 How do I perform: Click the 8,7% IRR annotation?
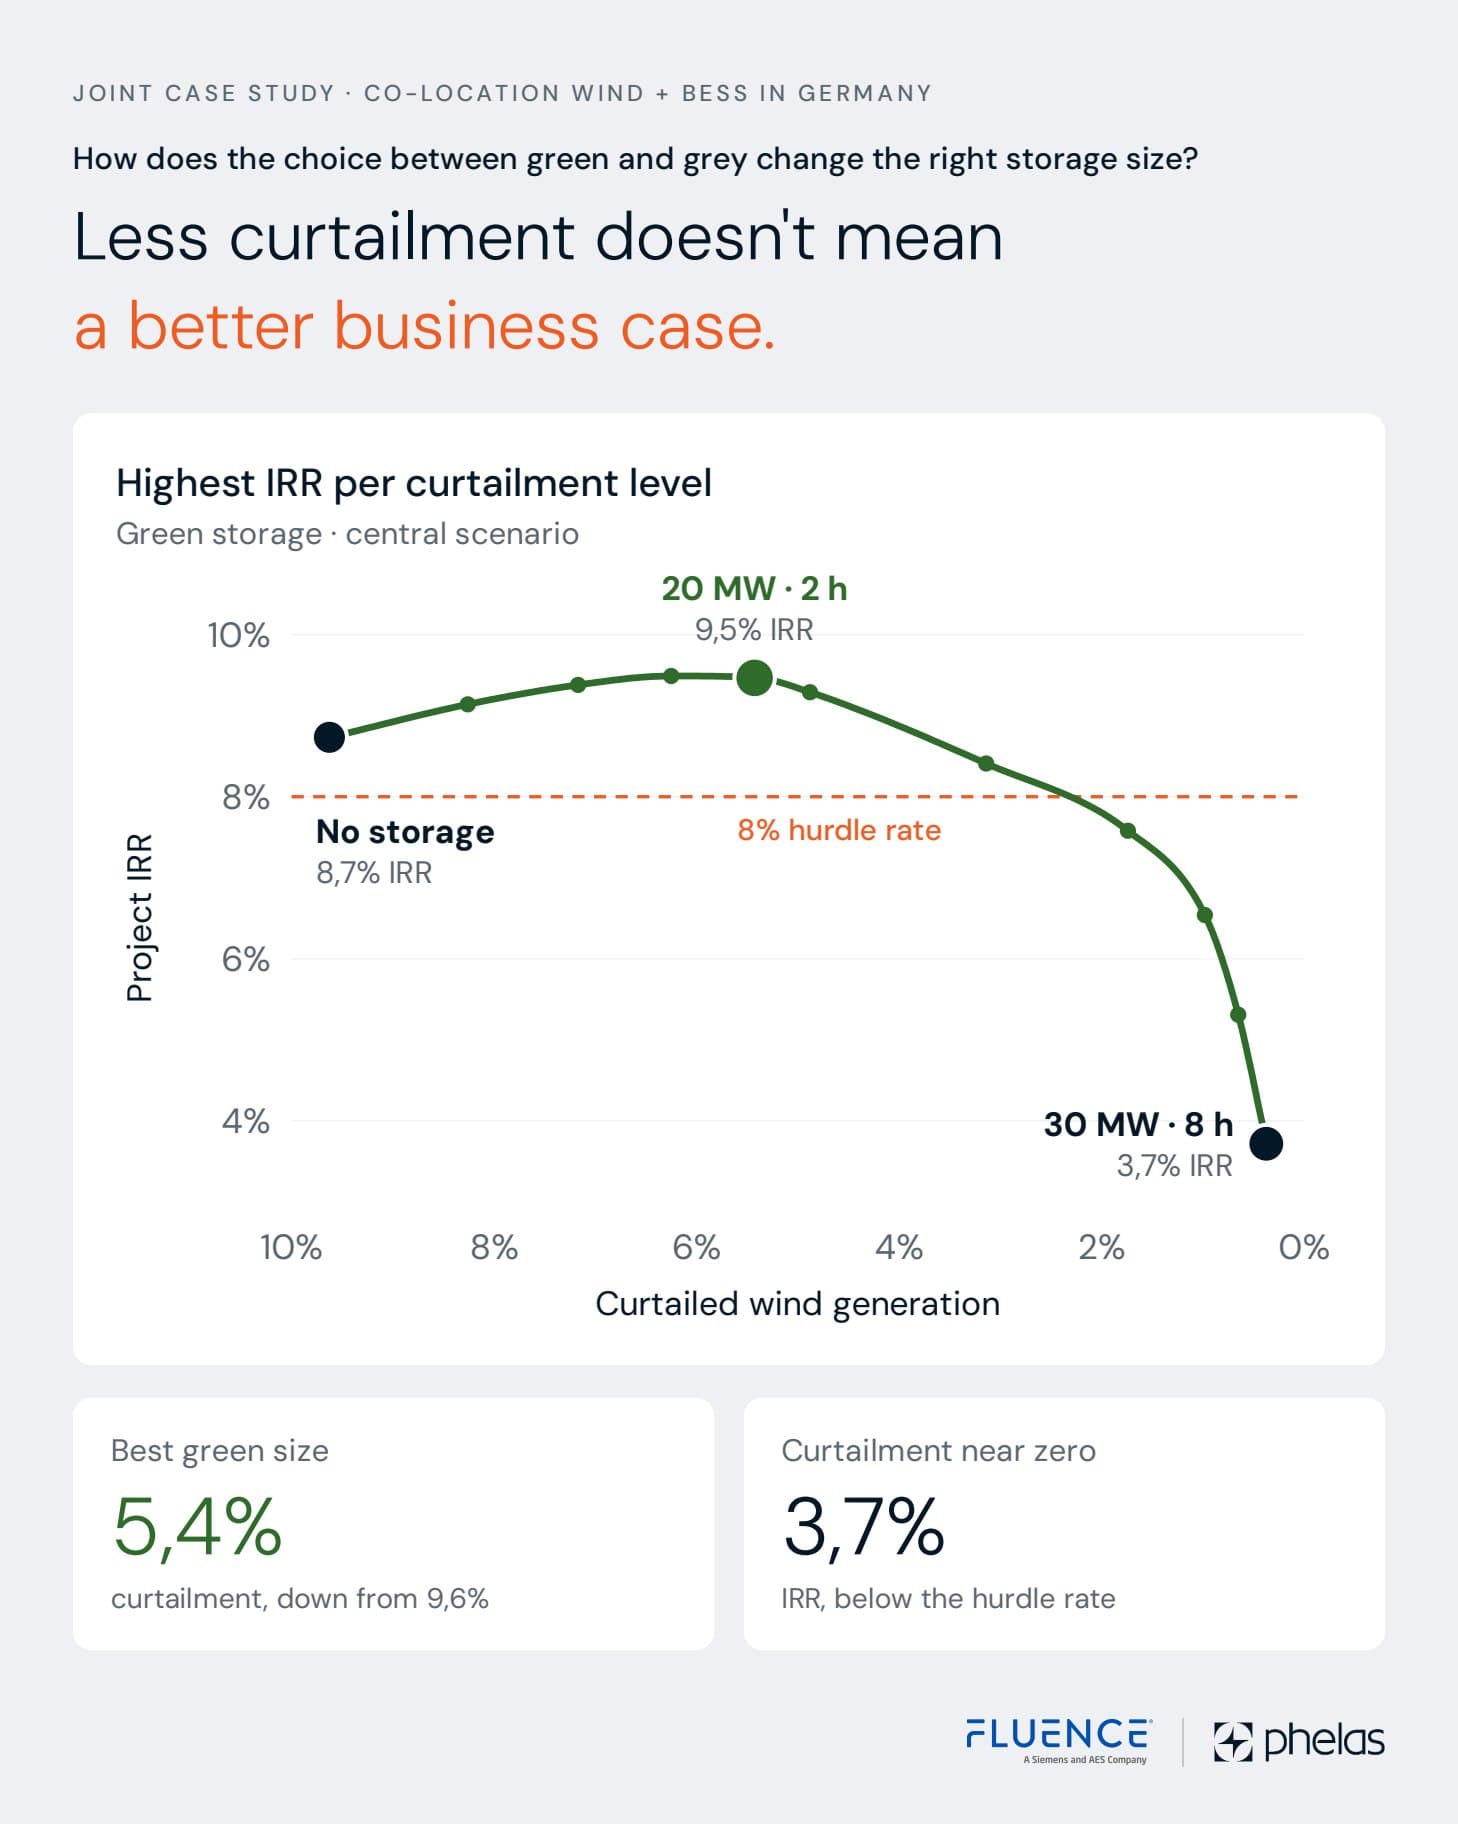pos(374,873)
